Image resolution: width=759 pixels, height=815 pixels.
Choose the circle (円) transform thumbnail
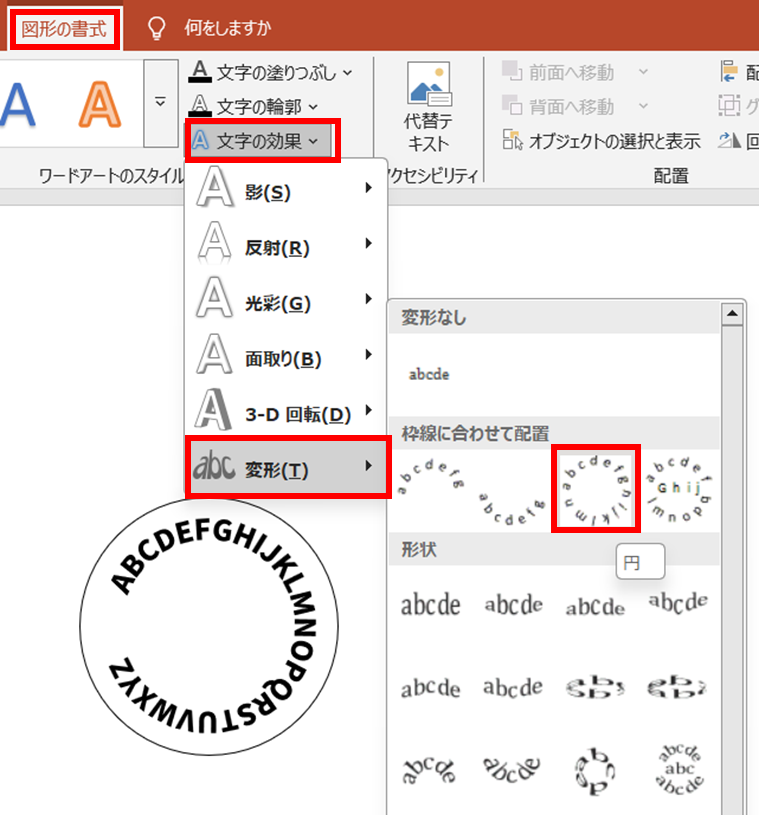pyautogui.click(x=596, y=489)
